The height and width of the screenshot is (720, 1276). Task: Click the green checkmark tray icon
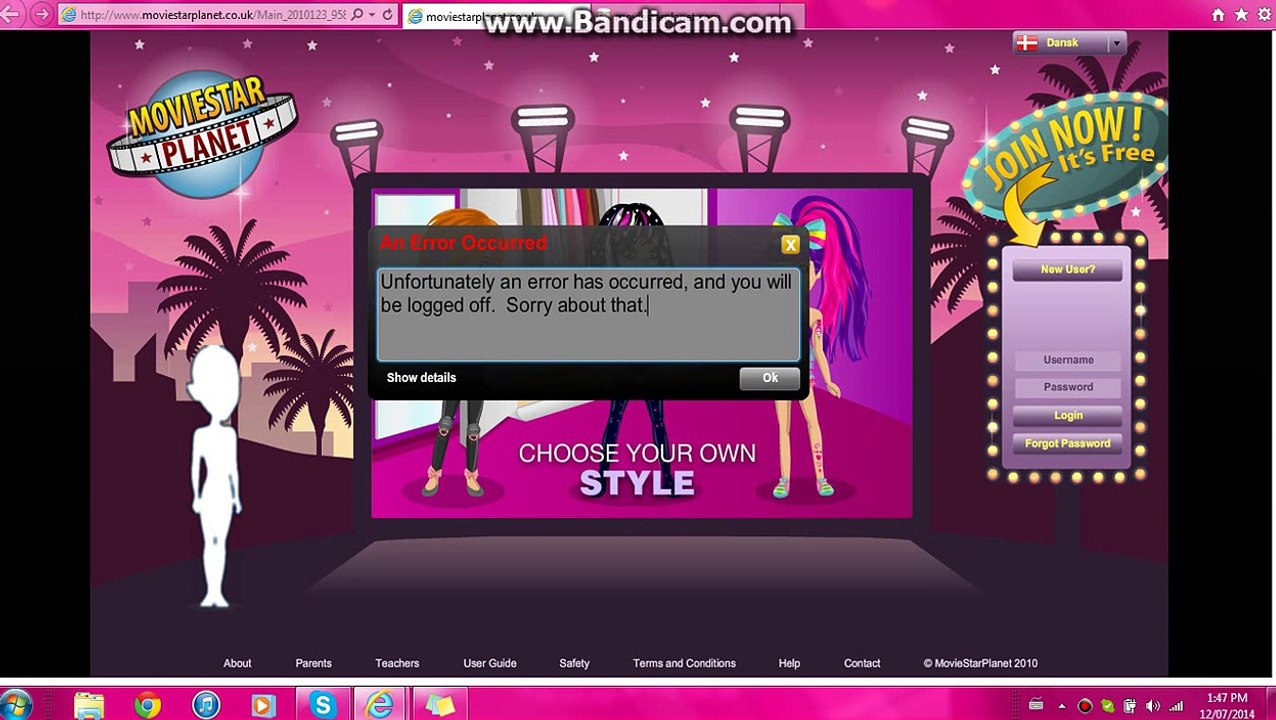(1107, 706)
